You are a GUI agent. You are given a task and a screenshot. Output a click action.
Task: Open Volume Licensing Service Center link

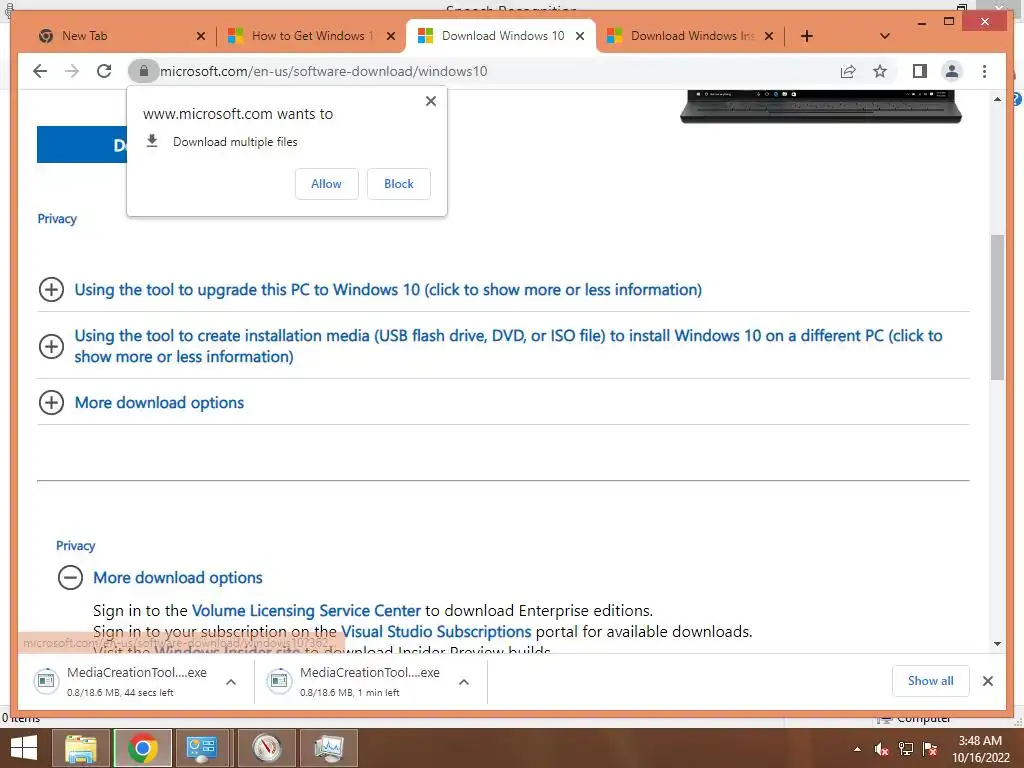pyautogui.click(x=306, y=611)
